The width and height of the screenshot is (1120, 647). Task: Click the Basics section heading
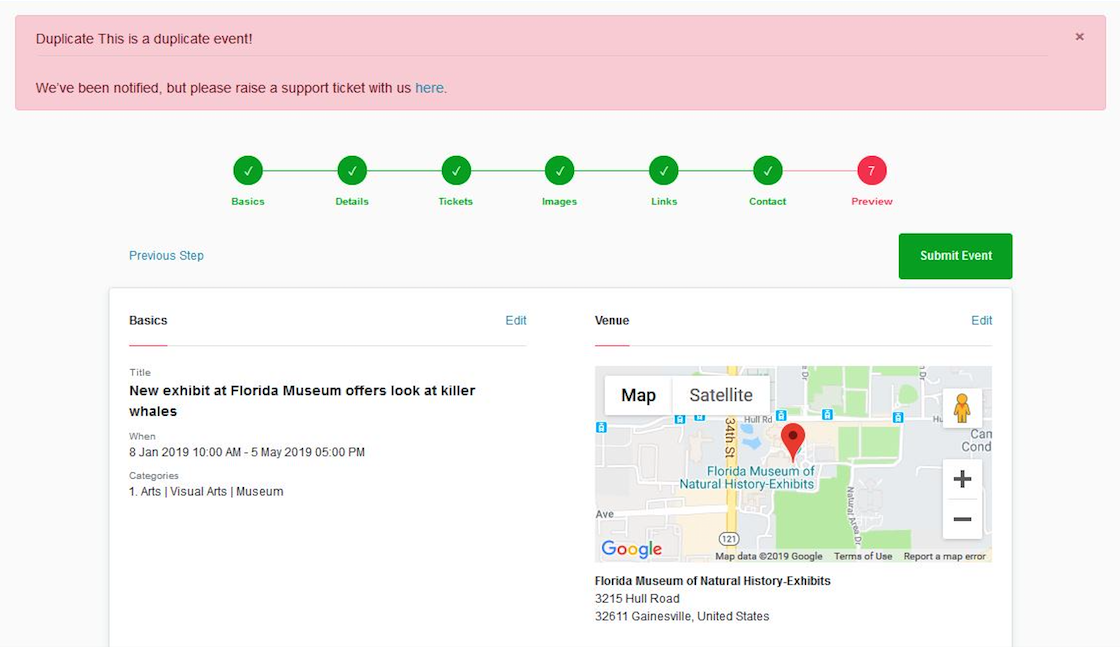148,321
